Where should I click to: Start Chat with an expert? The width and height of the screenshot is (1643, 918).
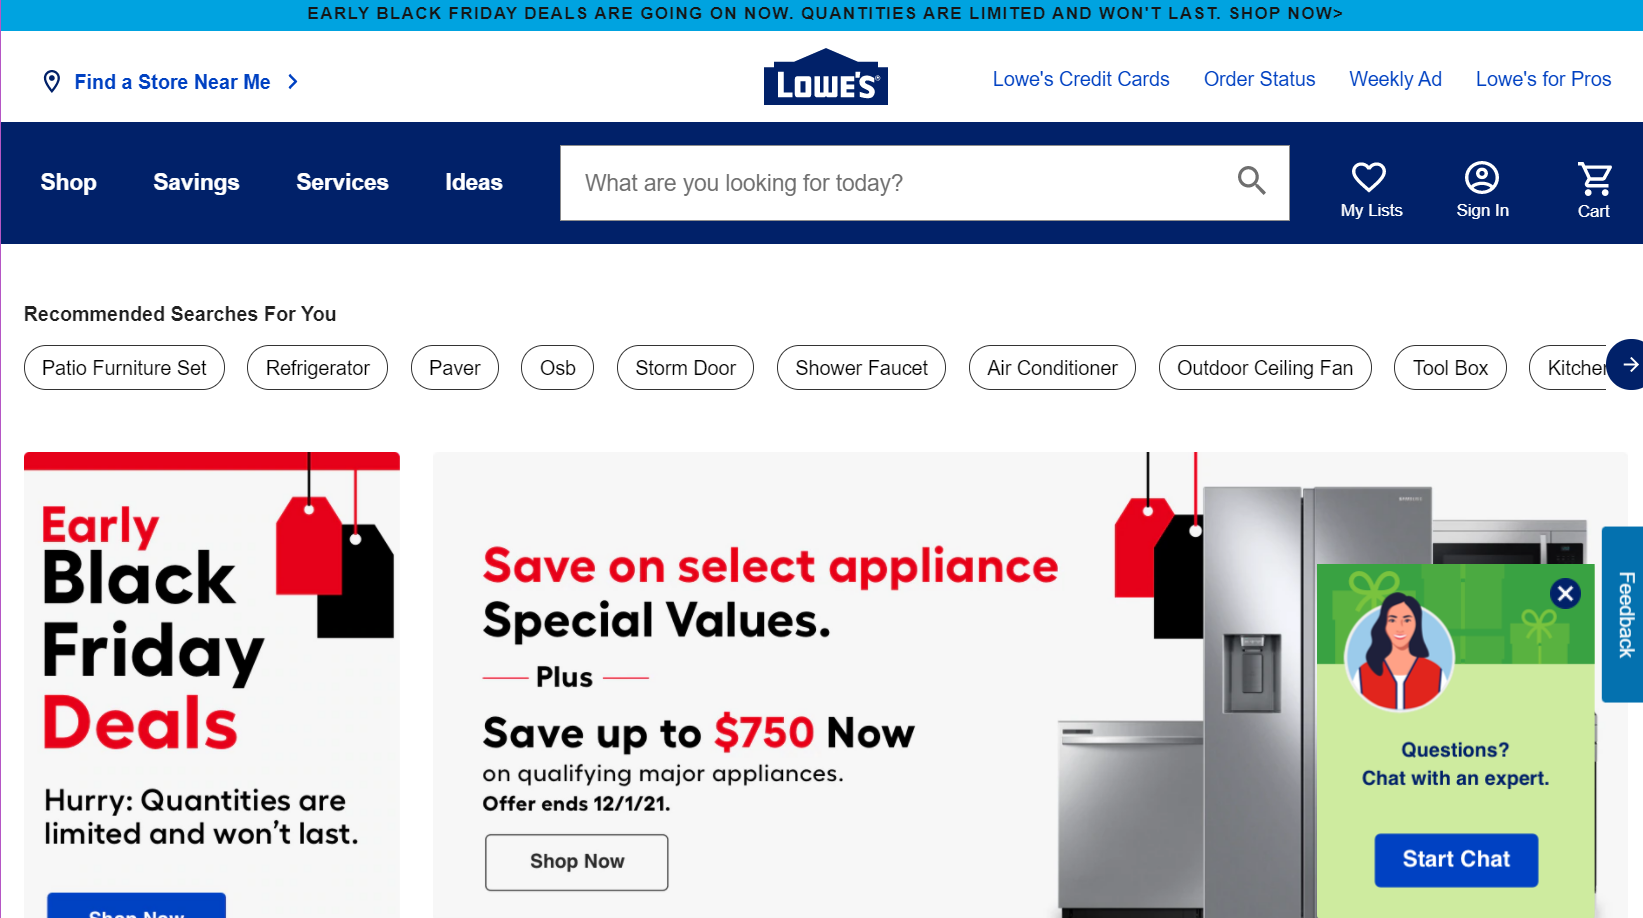1456,860
